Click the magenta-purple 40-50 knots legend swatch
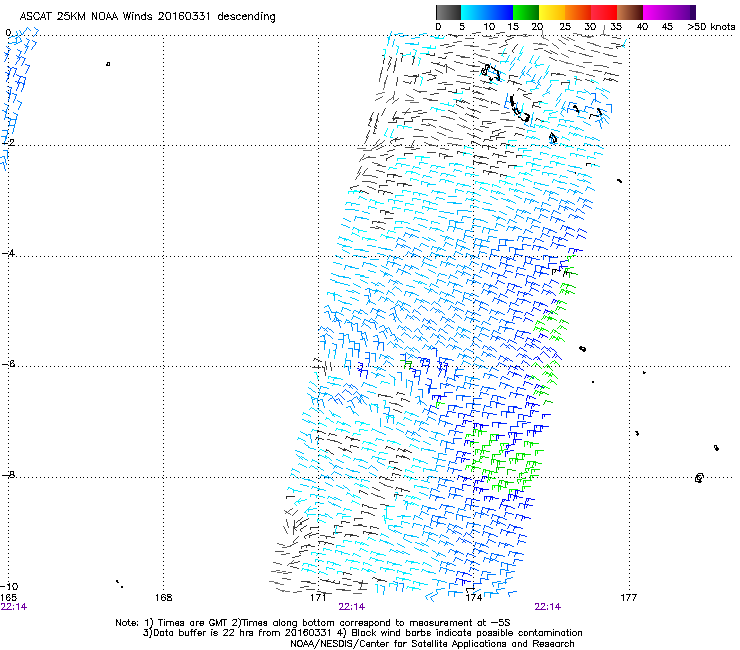 pyautogui.click(x=669, y=12)
